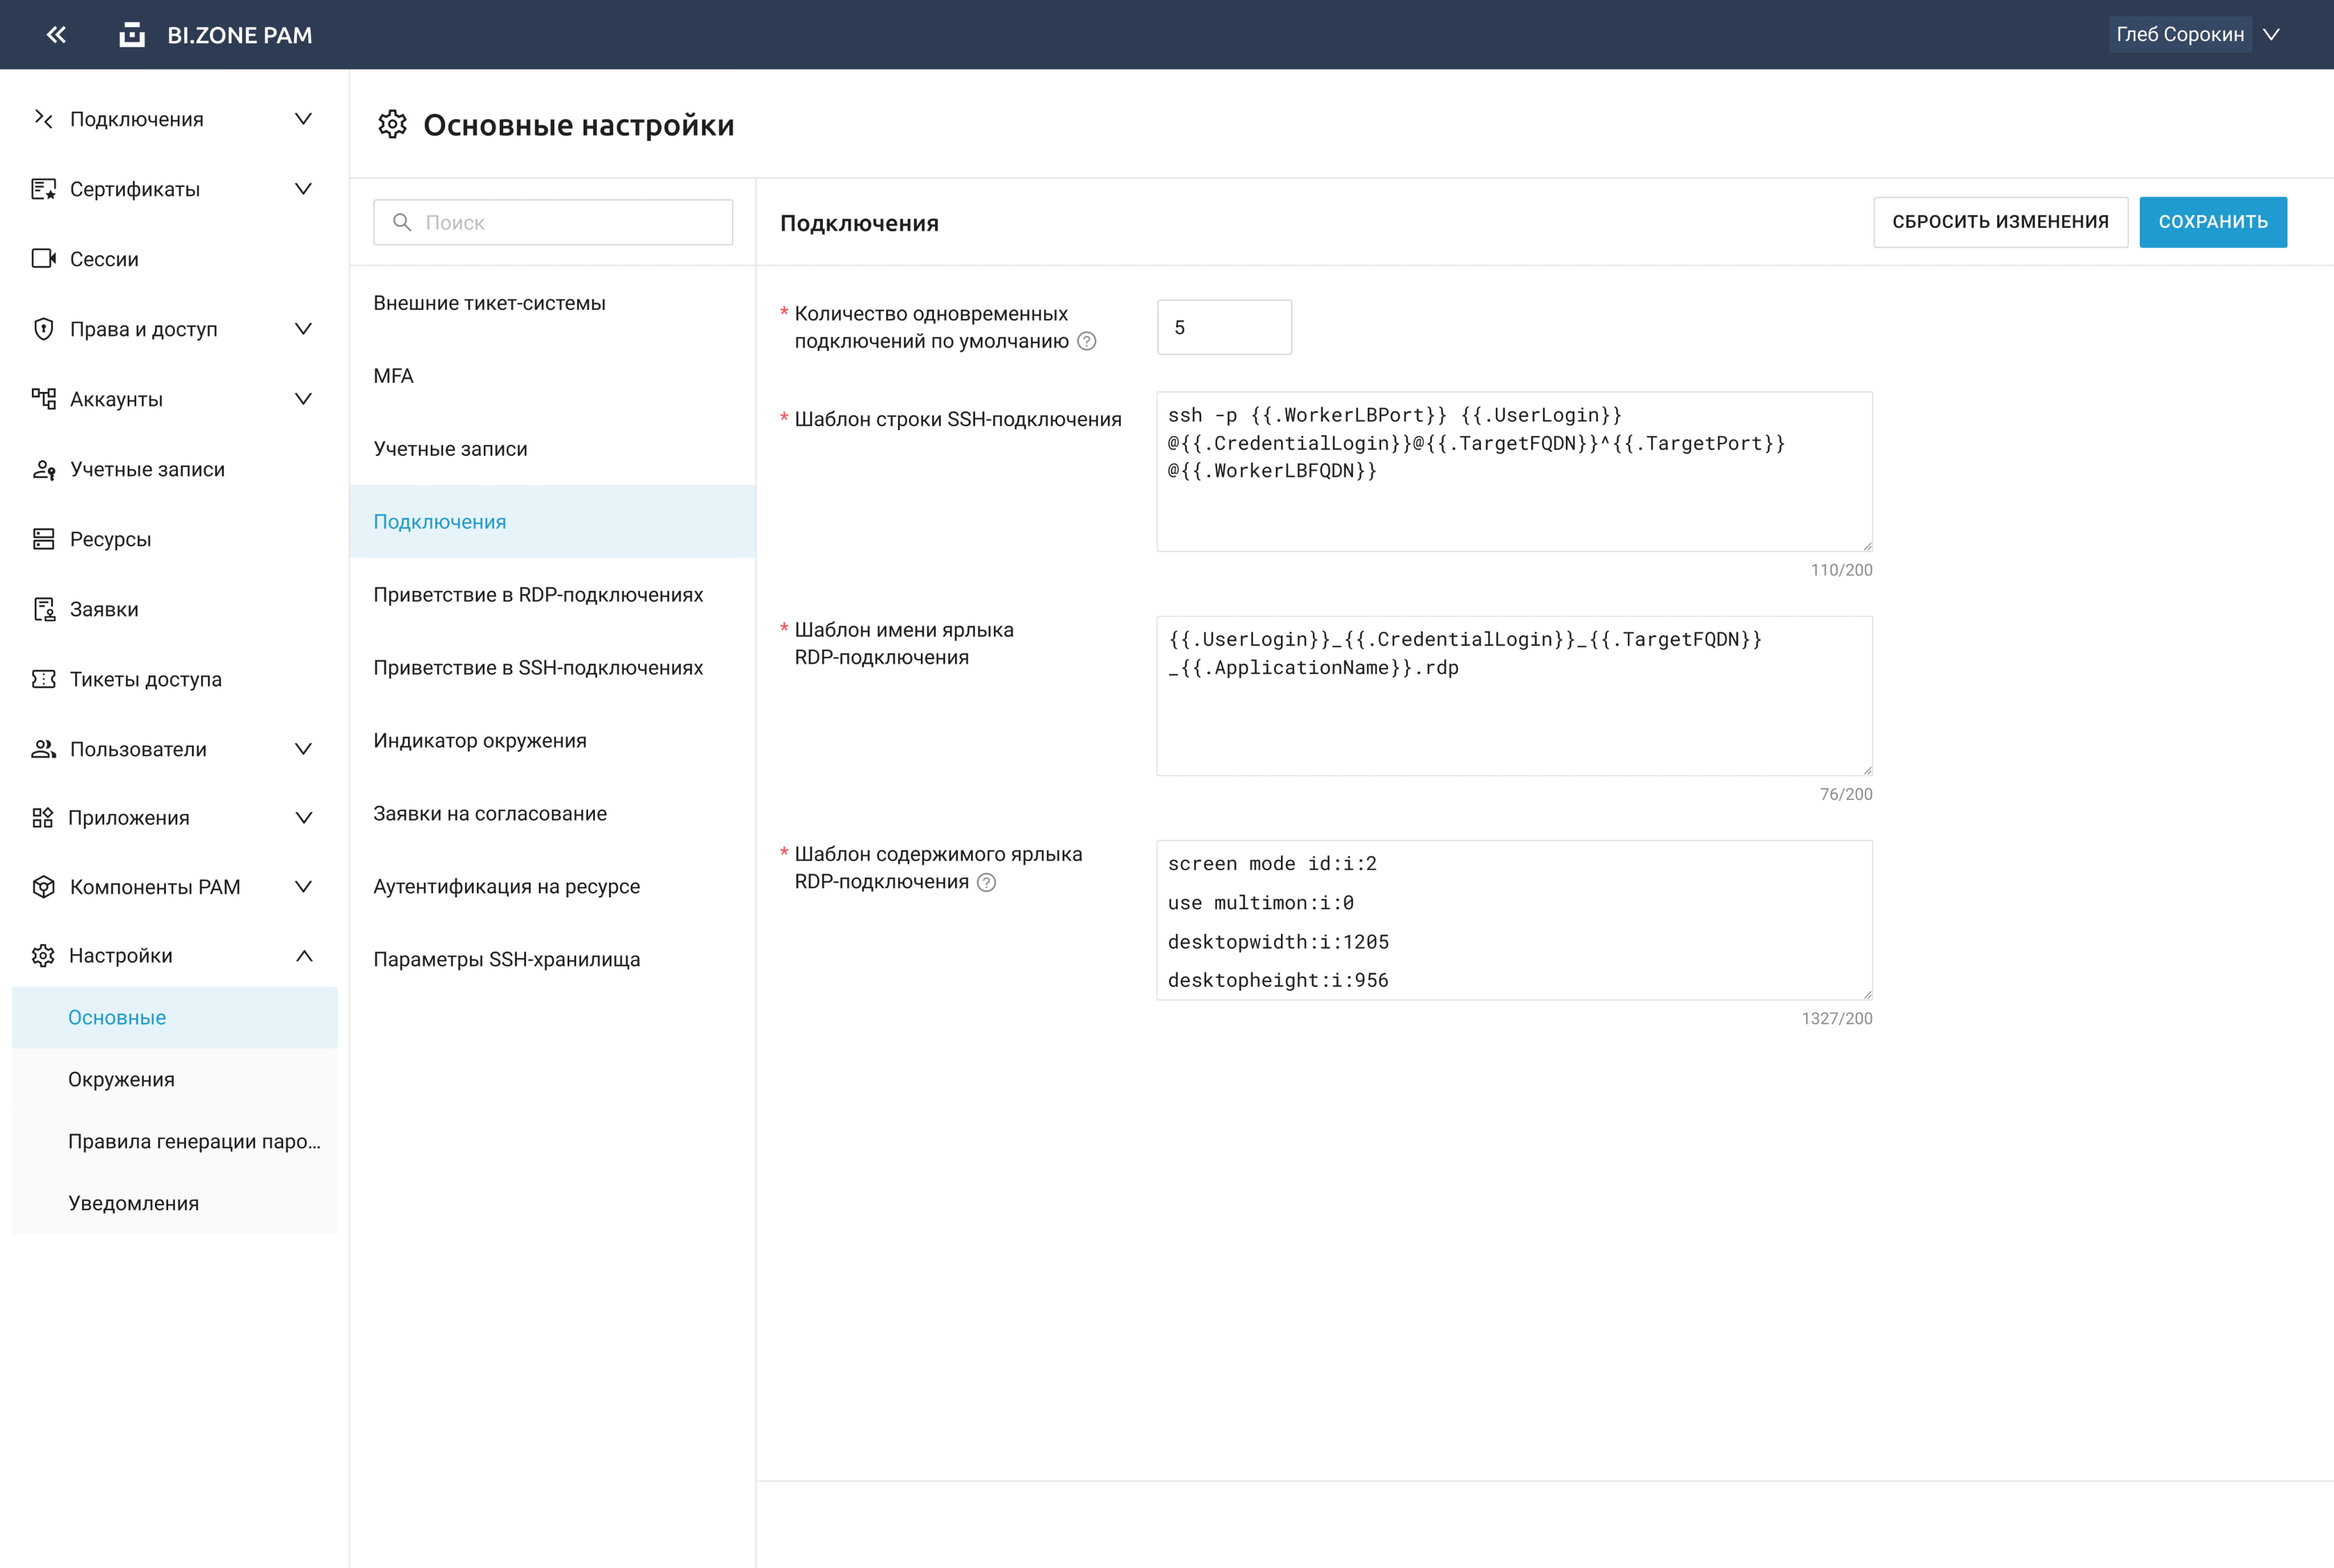Expand the Компоненты PAM section
Viewport: 2334px width, 1568px height.
tap(303, 887)
